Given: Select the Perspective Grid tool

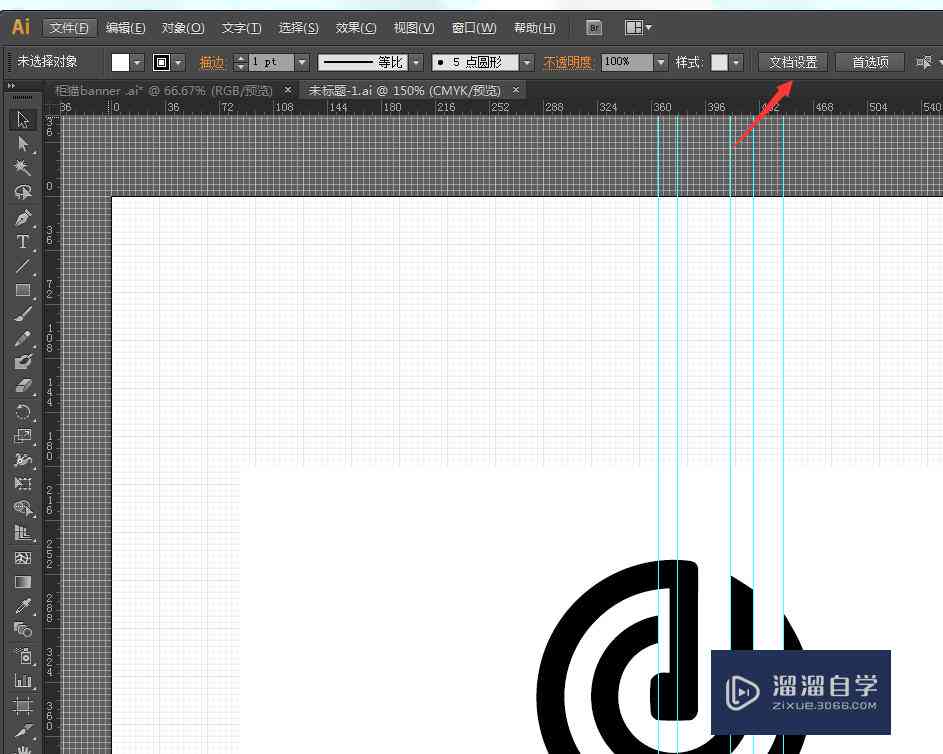Looking at the screenshot, I should click(x=23, y=533).
